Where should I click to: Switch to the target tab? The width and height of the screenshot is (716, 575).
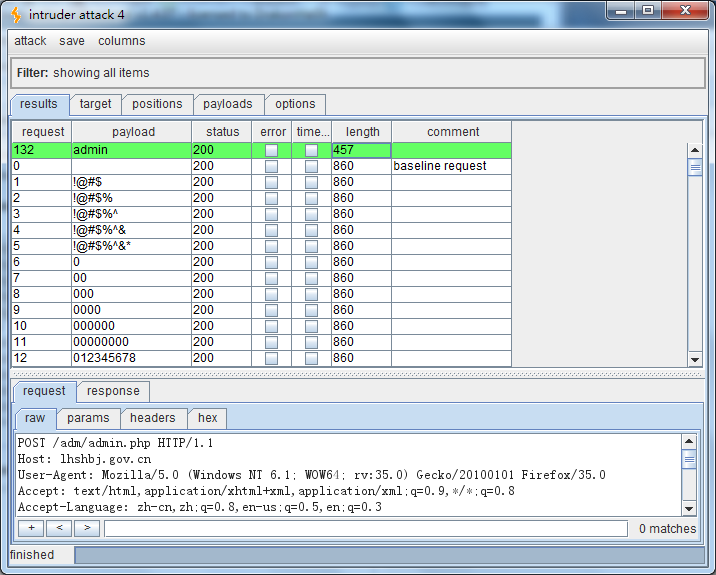(x=95, y=104)
